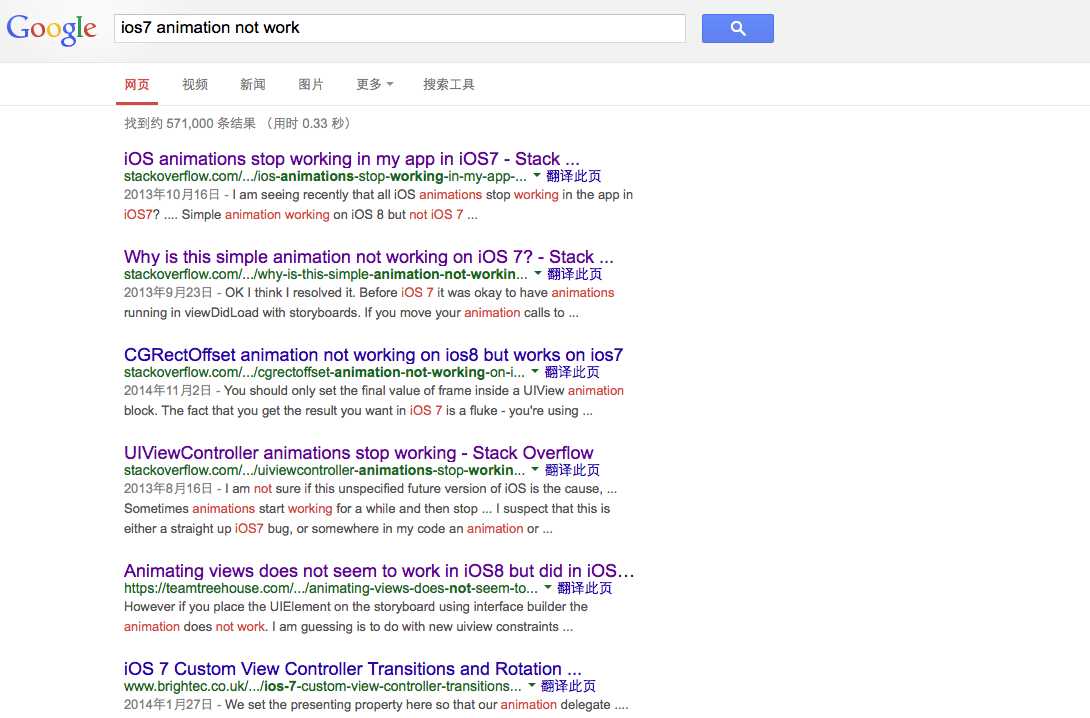Screen dimensions: 1090x718
Task: Click 翻译此页 for ios-animations-stop-working result
Action: coord(574,177)
